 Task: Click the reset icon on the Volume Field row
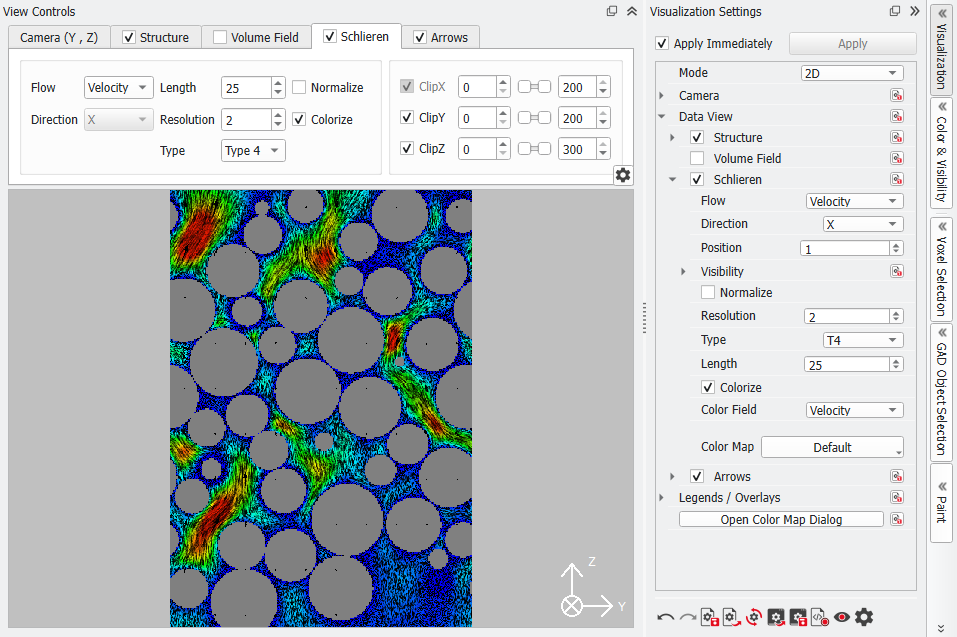pyautogui.click(x=897, y=158)
